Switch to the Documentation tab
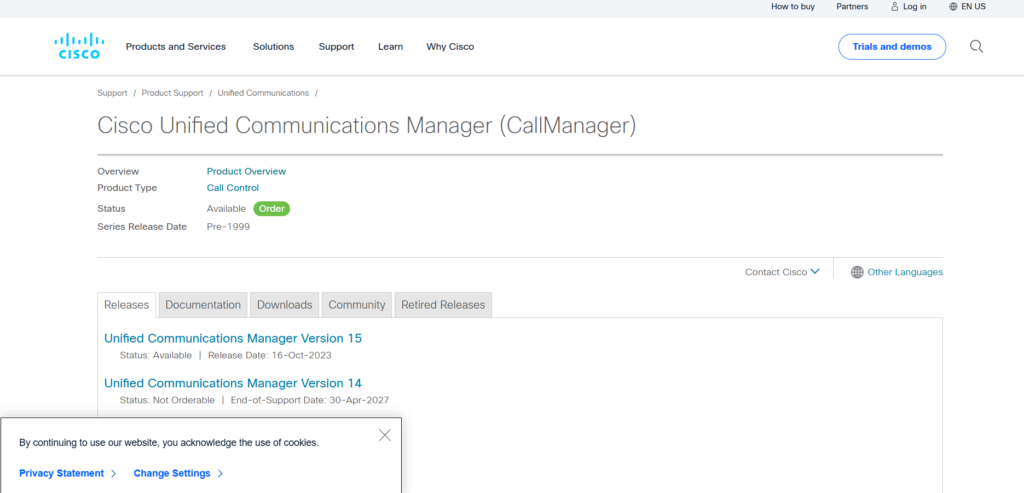 [203, 305]
